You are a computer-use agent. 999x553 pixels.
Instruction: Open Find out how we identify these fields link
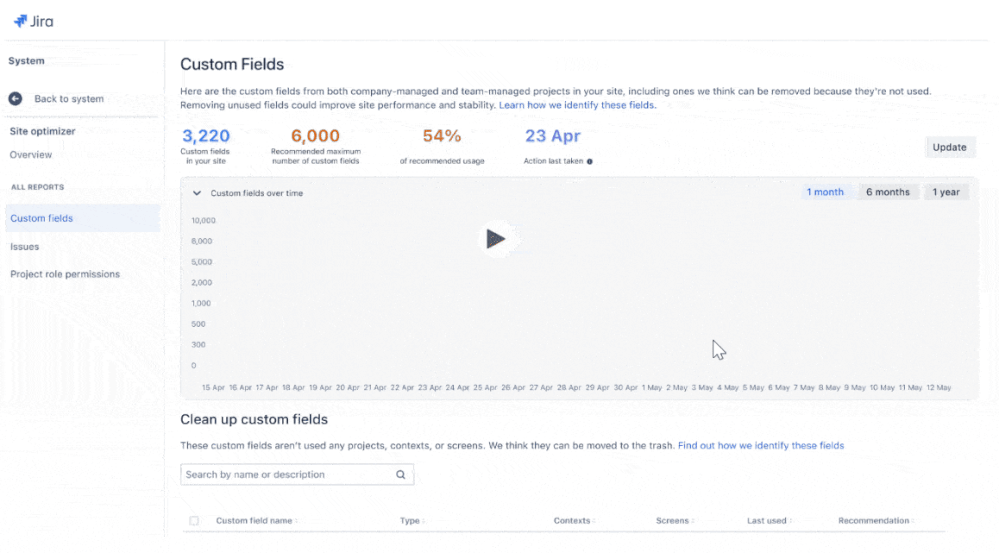click(761, 445)
